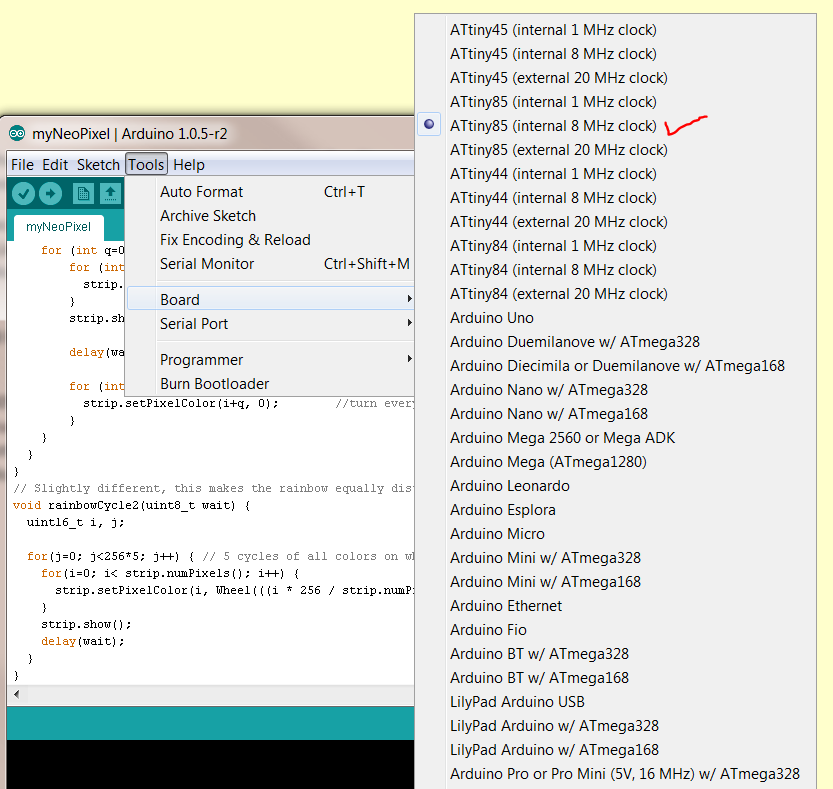Pick Arduino Mini w/ ATmega328
Viewport: 833px width, 789px height.
click(x=546, y=557)
